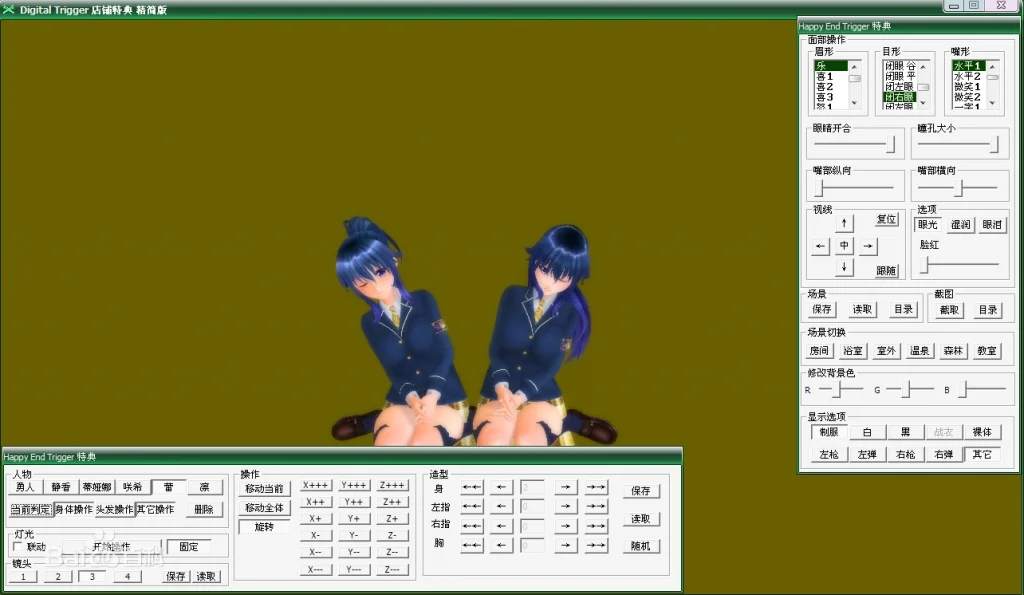Image resolution: width=1024 pixels, height=595 pixels.
Task: Click the left arrow in the 视线 gaze pad
Action: pos(821,246)
